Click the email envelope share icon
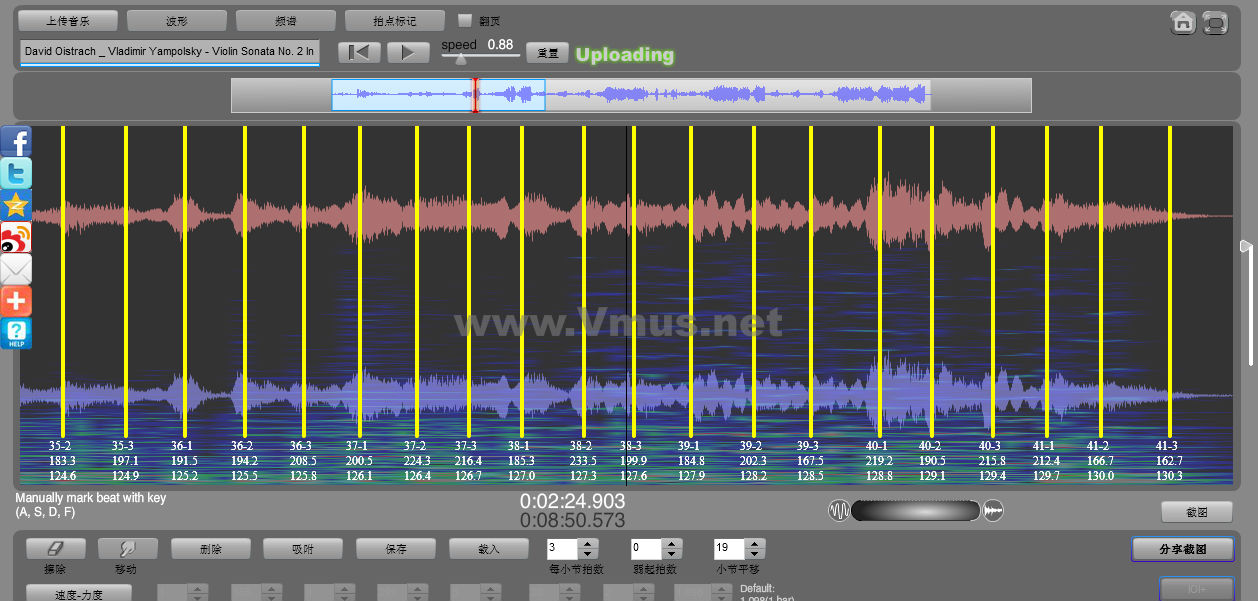The image size is (1258, 601). point(16,269)
